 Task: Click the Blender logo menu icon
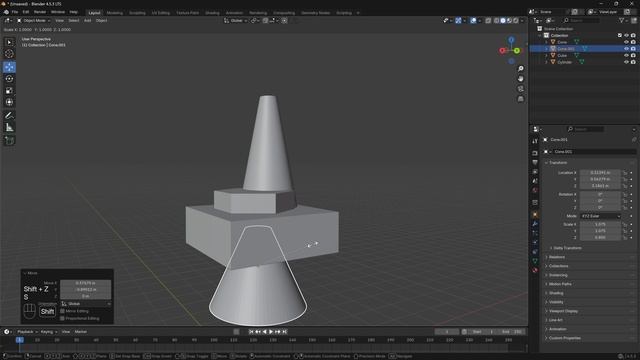click(6, 12)
